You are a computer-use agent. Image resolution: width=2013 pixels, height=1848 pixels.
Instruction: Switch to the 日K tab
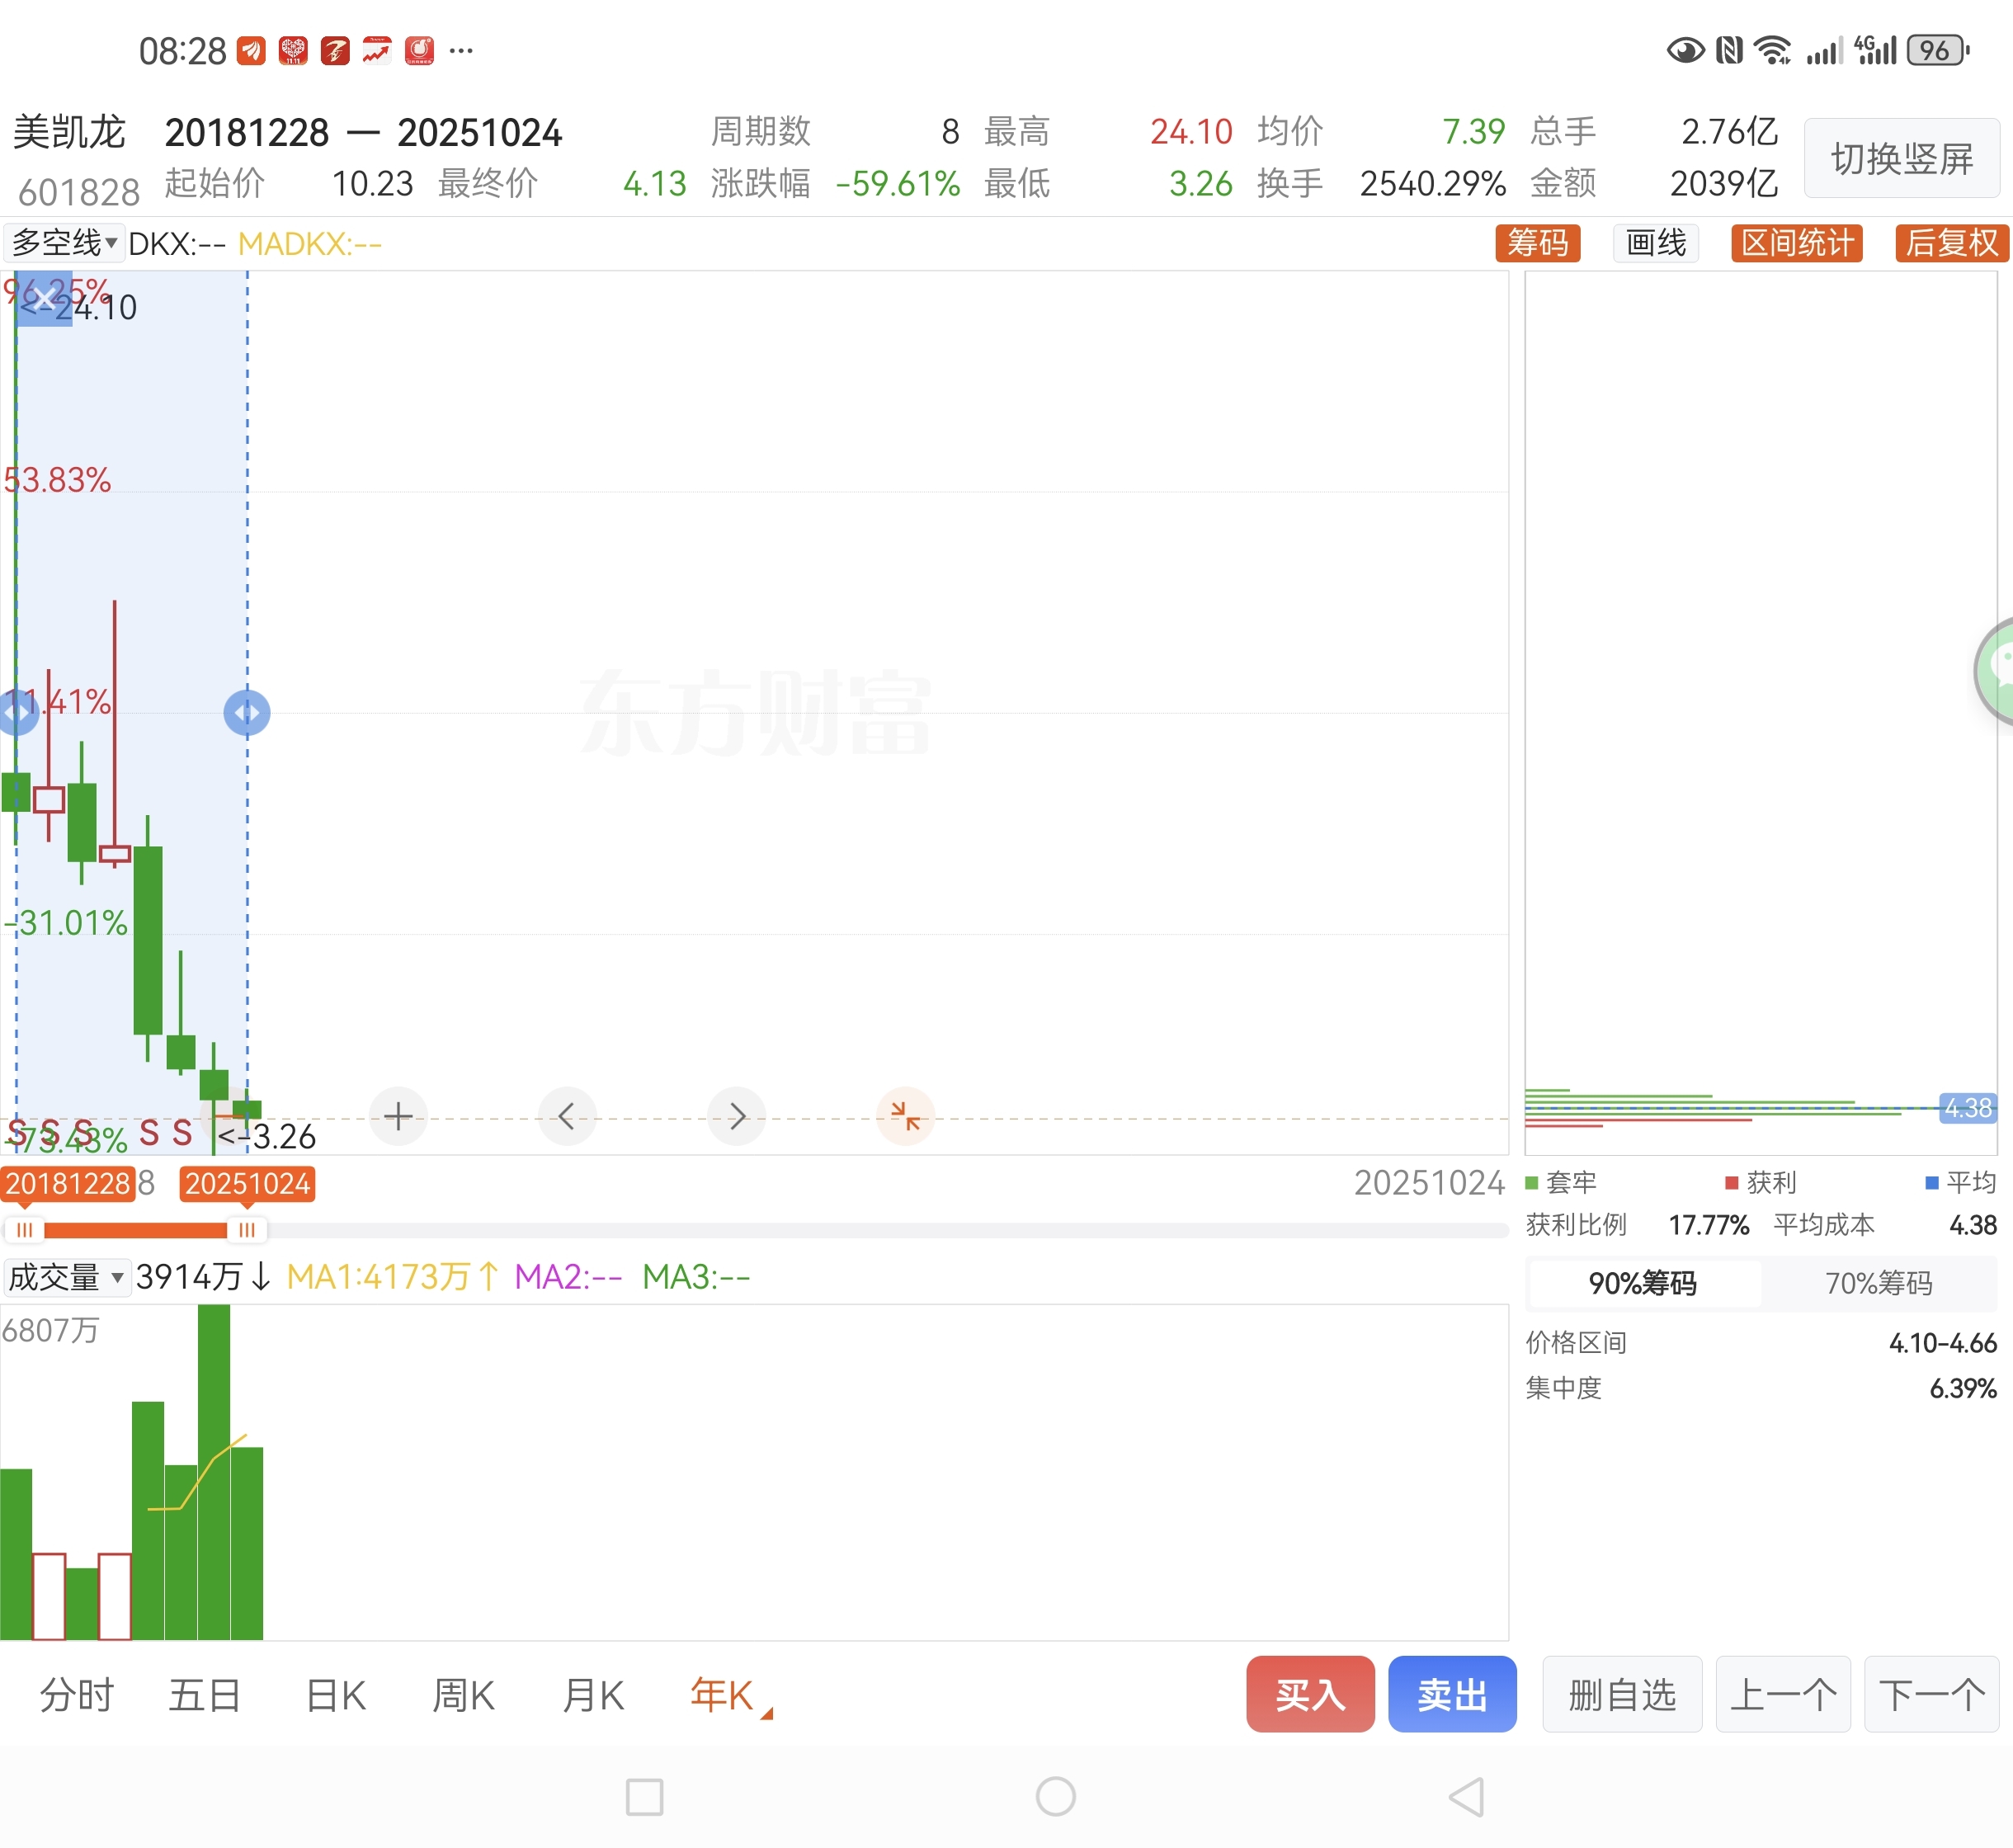pyautogui.click(x=335, y=1696)
